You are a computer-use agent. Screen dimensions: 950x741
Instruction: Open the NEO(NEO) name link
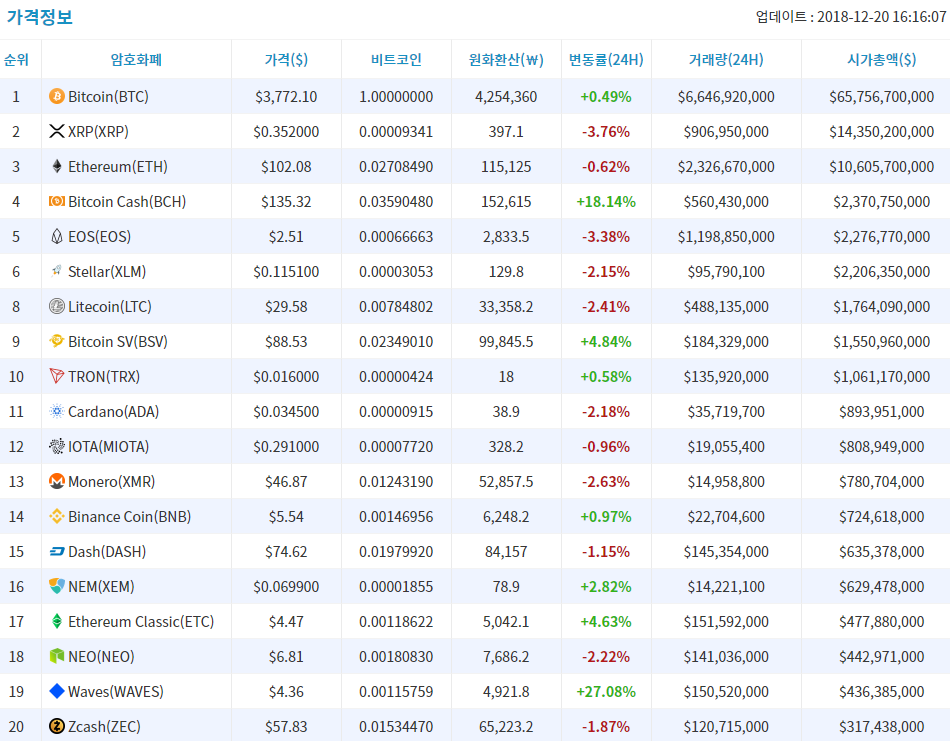(x=101, y=656)
